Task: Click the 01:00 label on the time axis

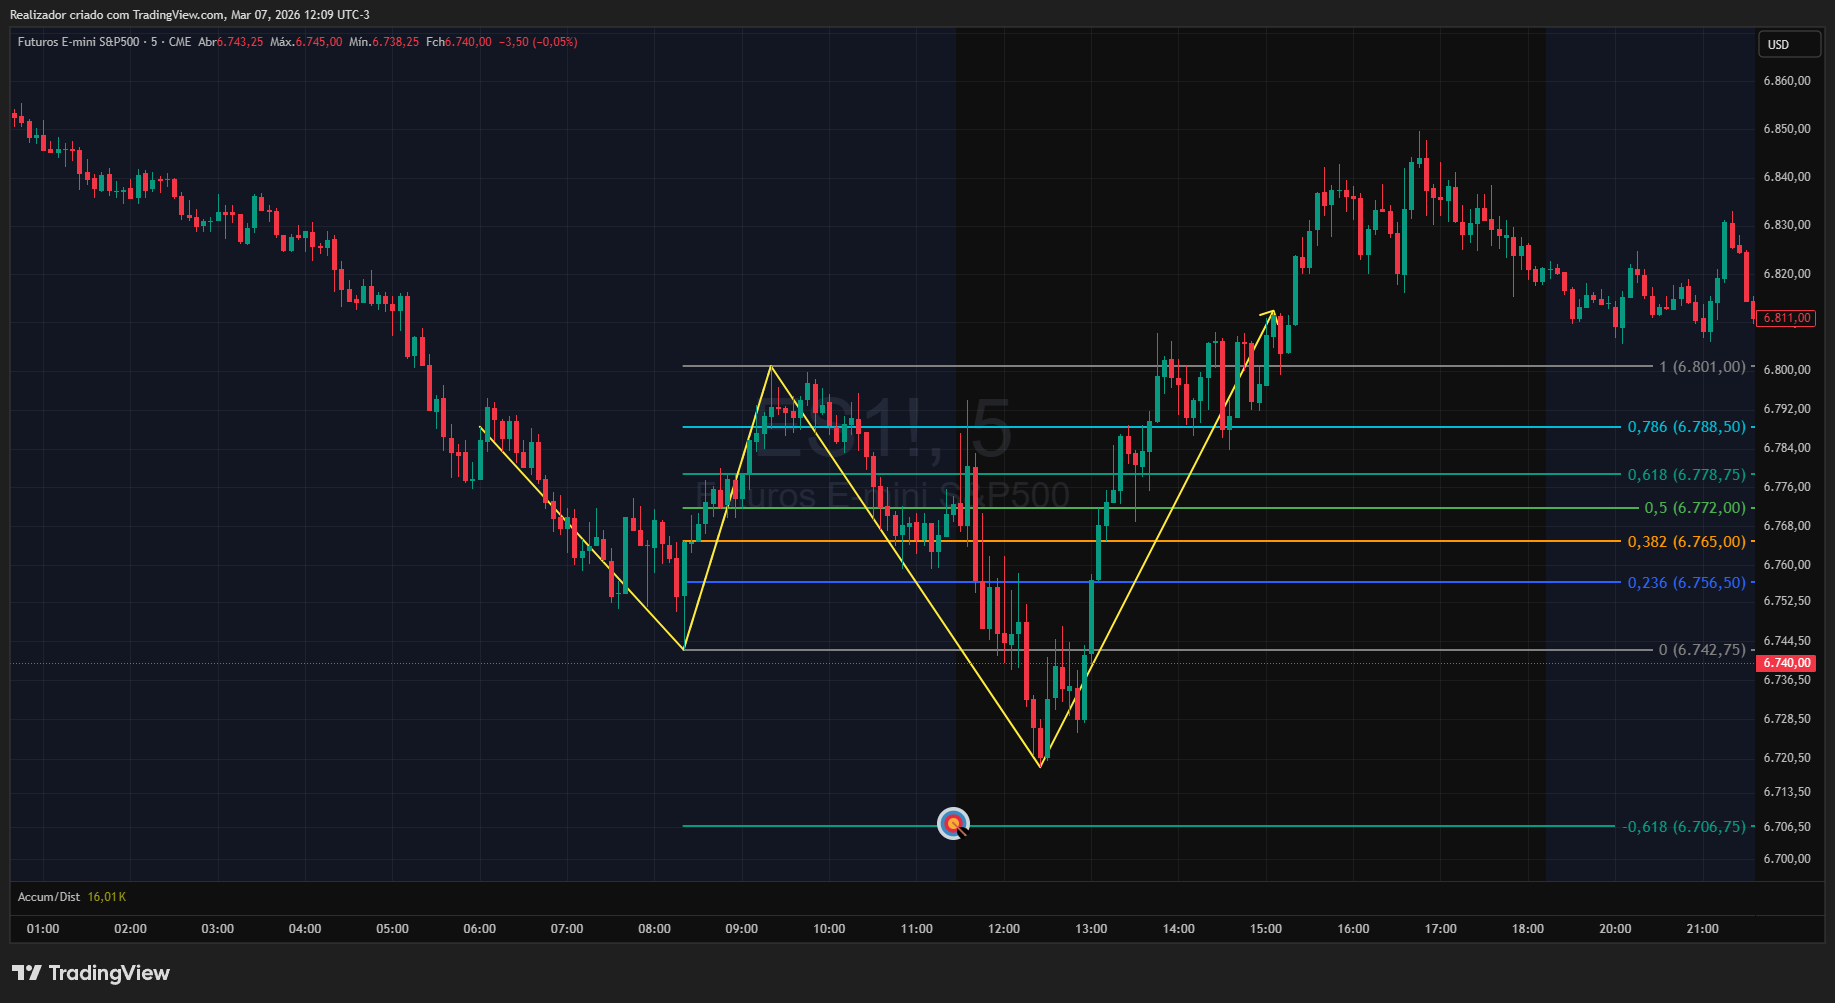Action: [x=43, y=929]
